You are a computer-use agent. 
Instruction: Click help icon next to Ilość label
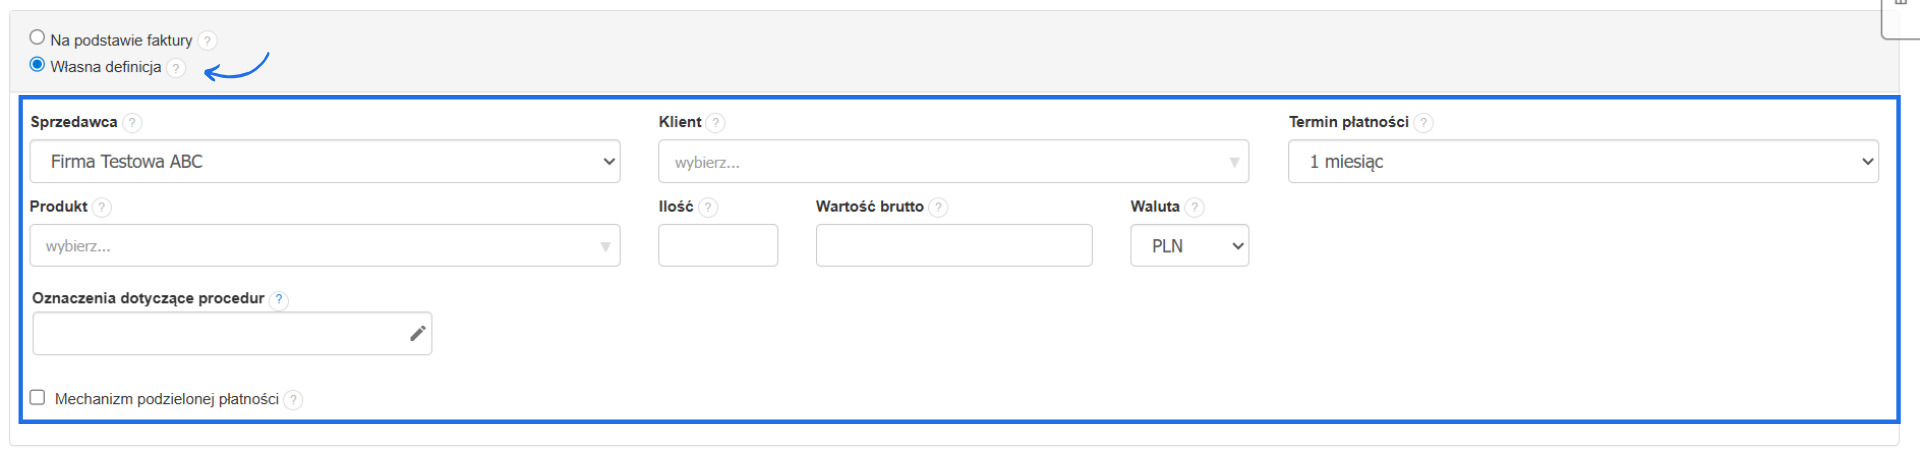[x=708, y=207]
